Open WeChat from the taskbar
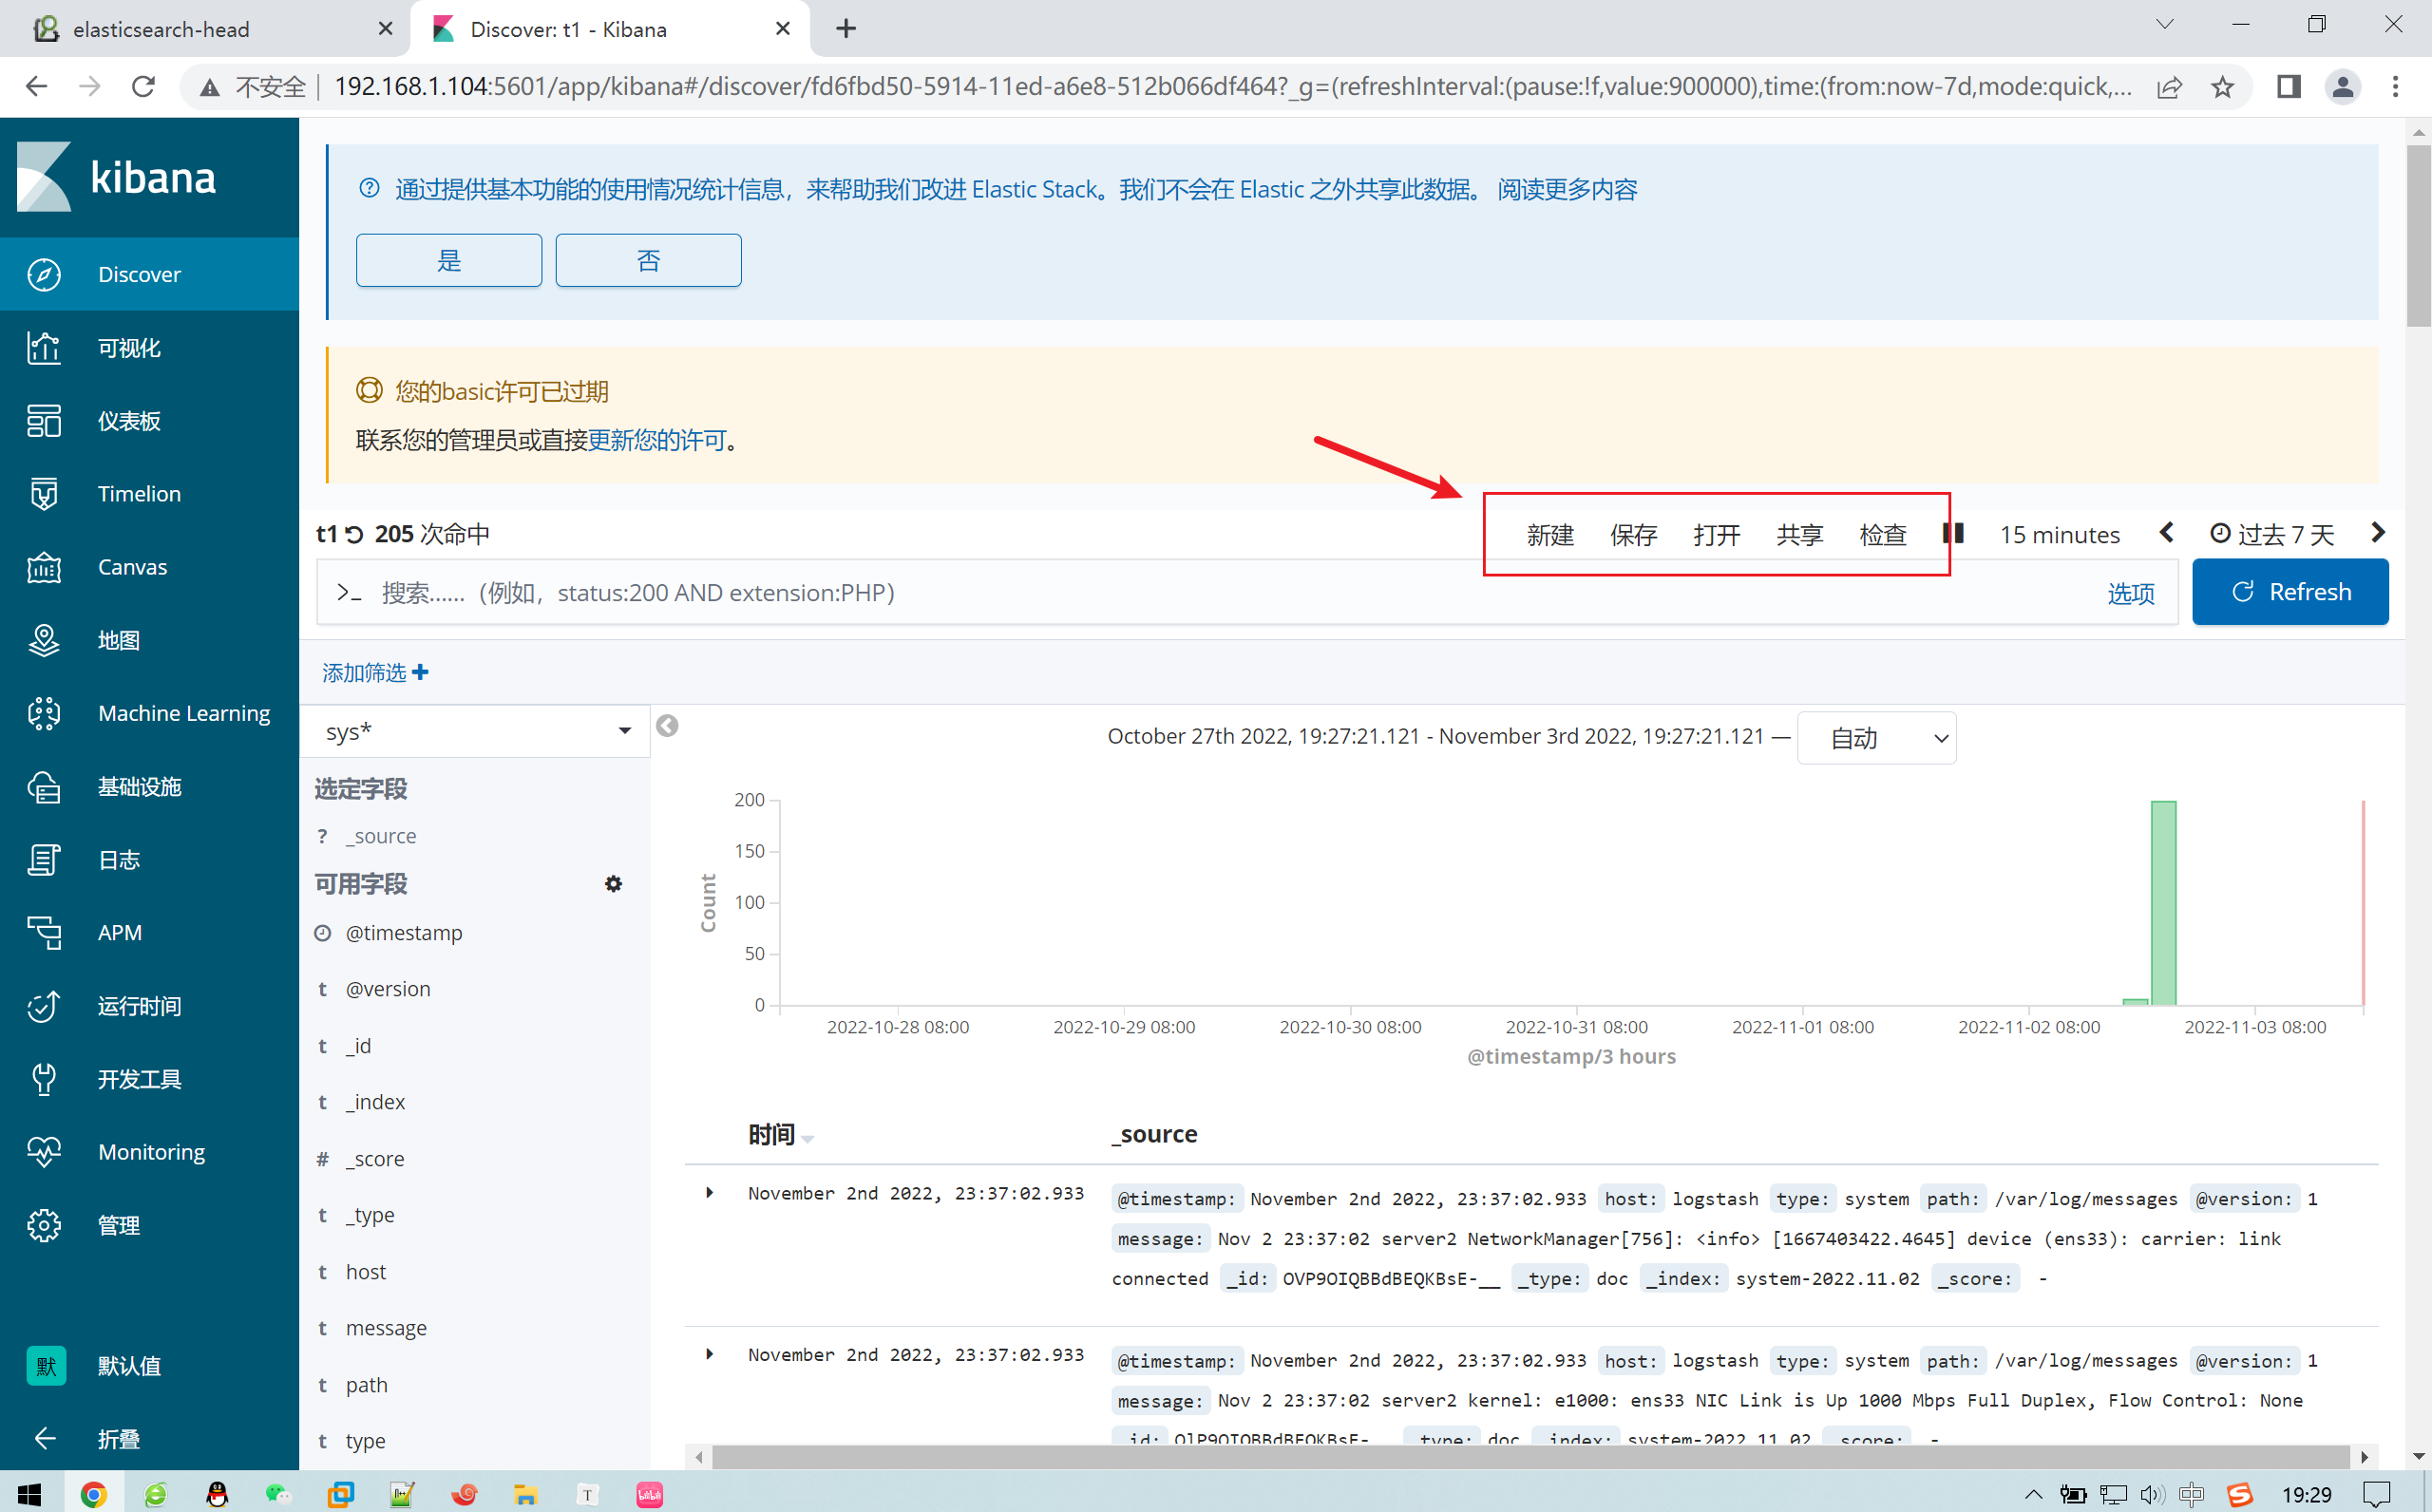 (x=278, y=1494)
